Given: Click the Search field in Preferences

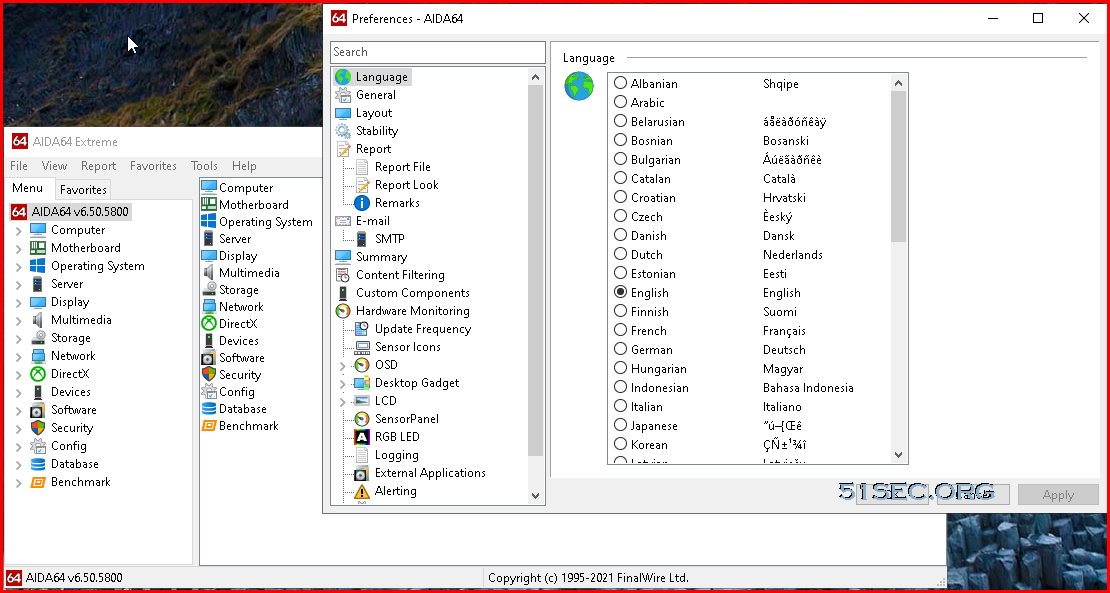Looking at the screenshot, I should point(437,52).
